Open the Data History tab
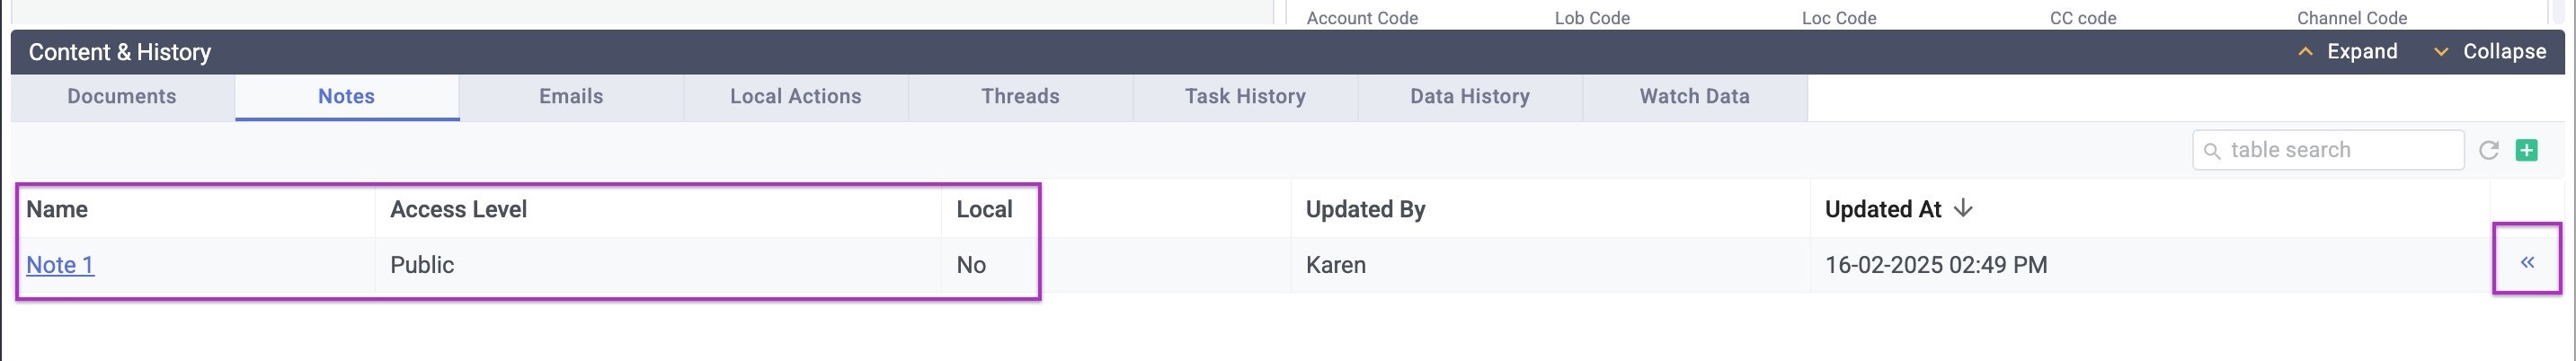The image size is (2576, 361). 1470,97
